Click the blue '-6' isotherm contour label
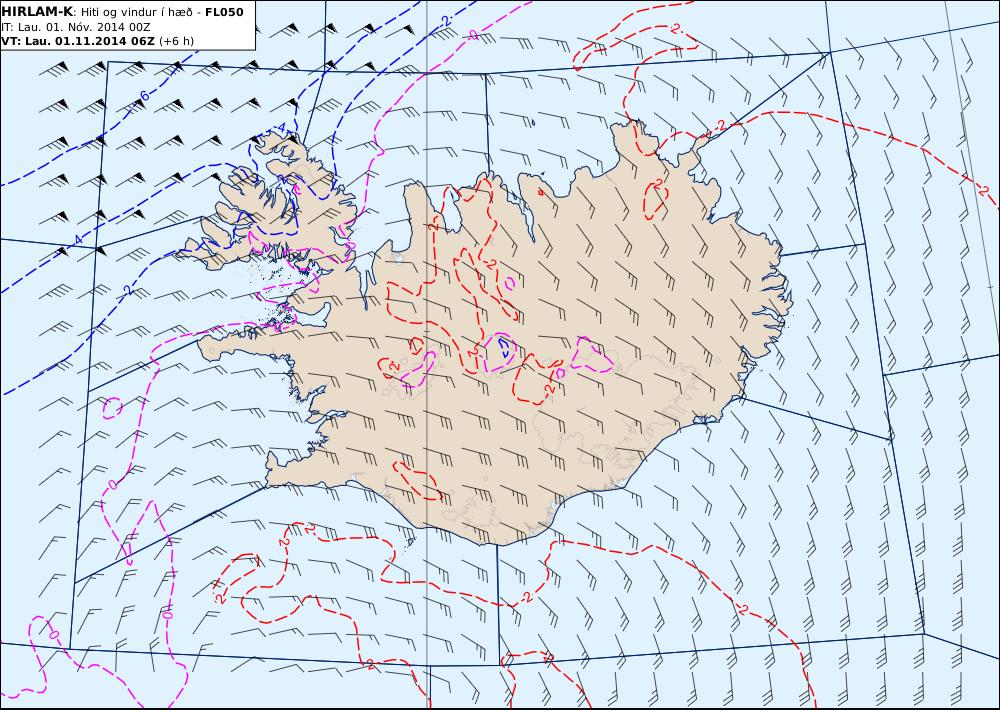1000x710 pixels. 143,96
